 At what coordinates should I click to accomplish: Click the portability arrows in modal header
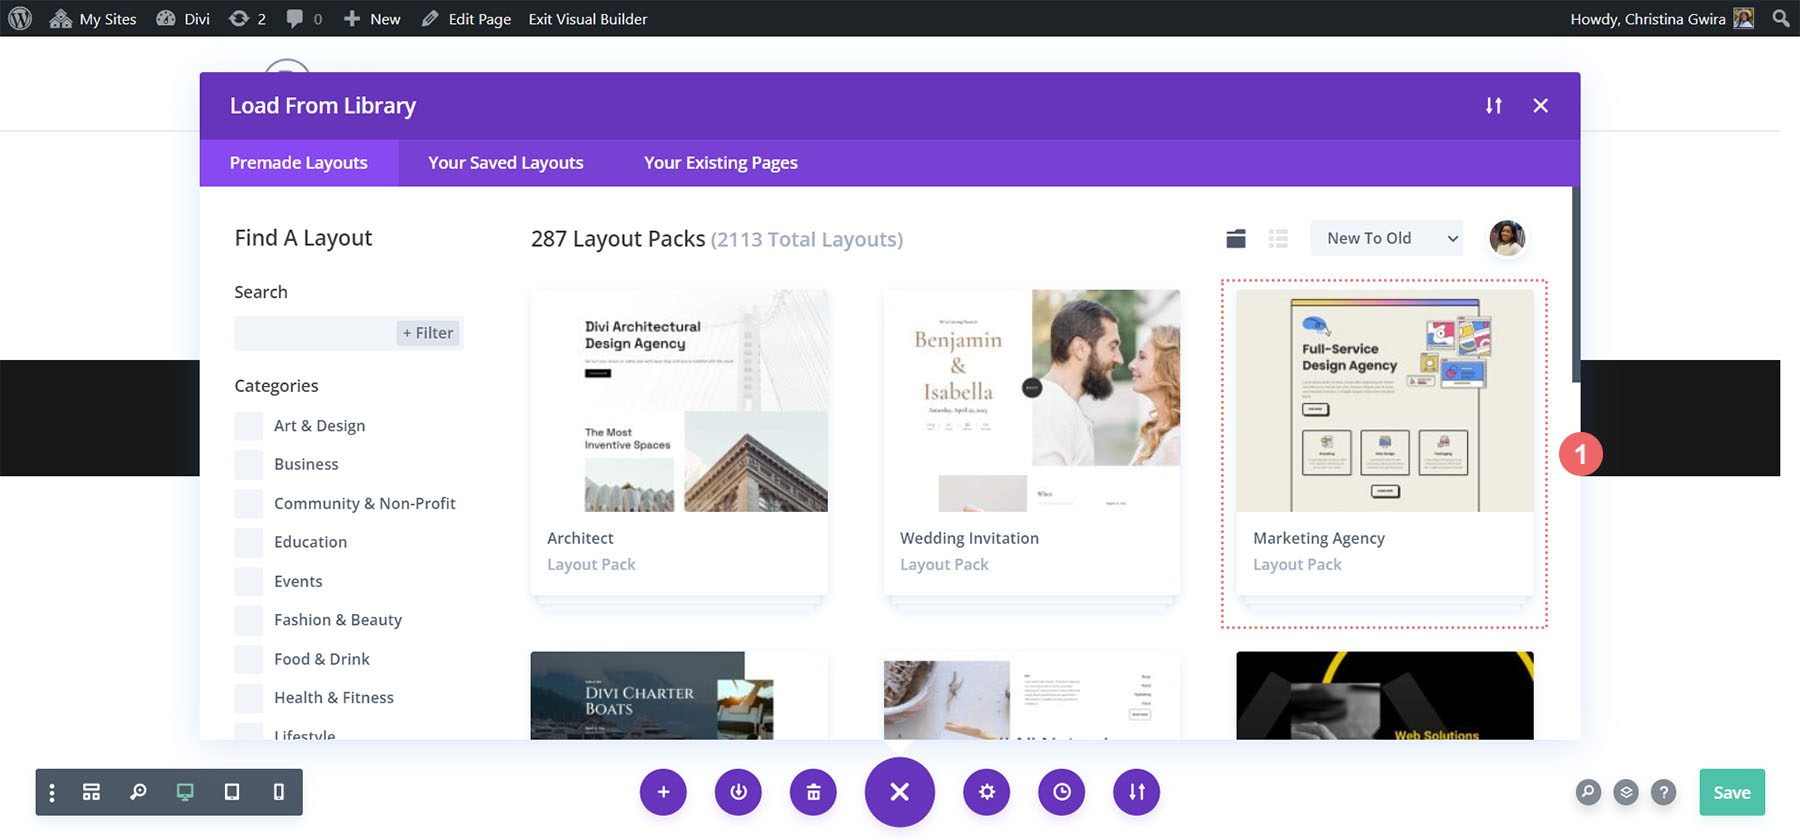point(1494,105)
